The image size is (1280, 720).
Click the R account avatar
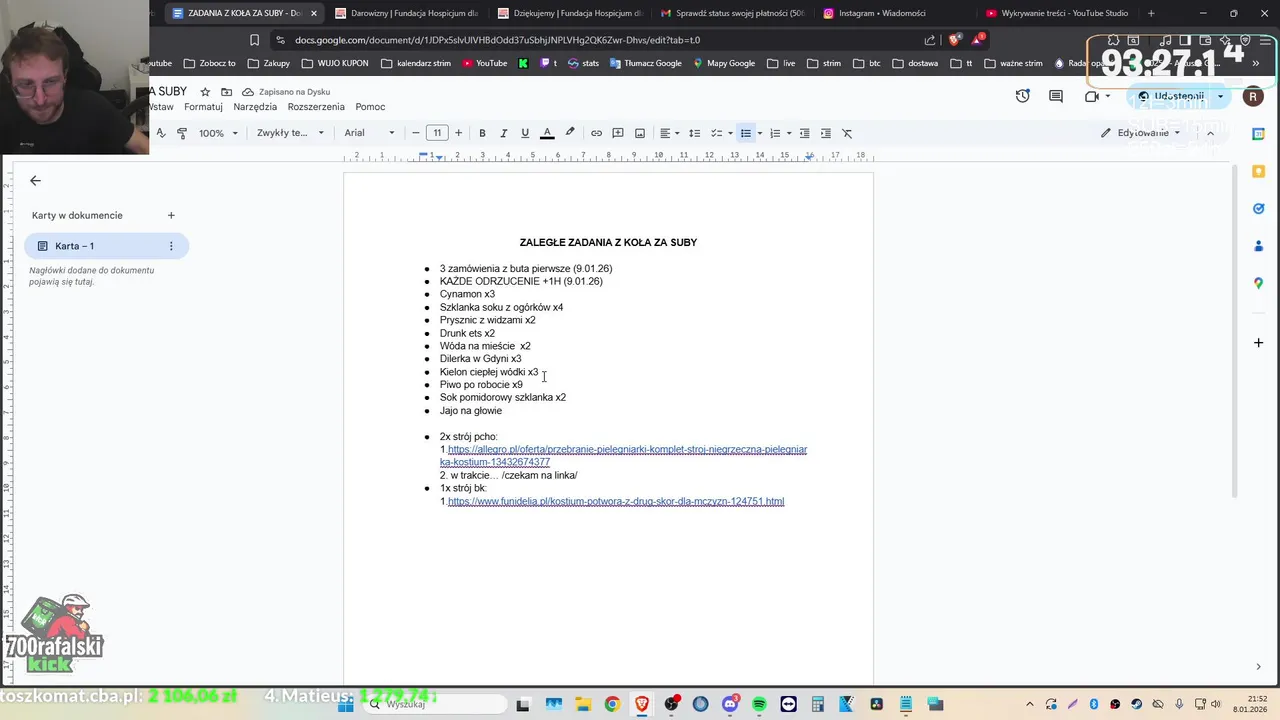click(x=1253, y=97)
